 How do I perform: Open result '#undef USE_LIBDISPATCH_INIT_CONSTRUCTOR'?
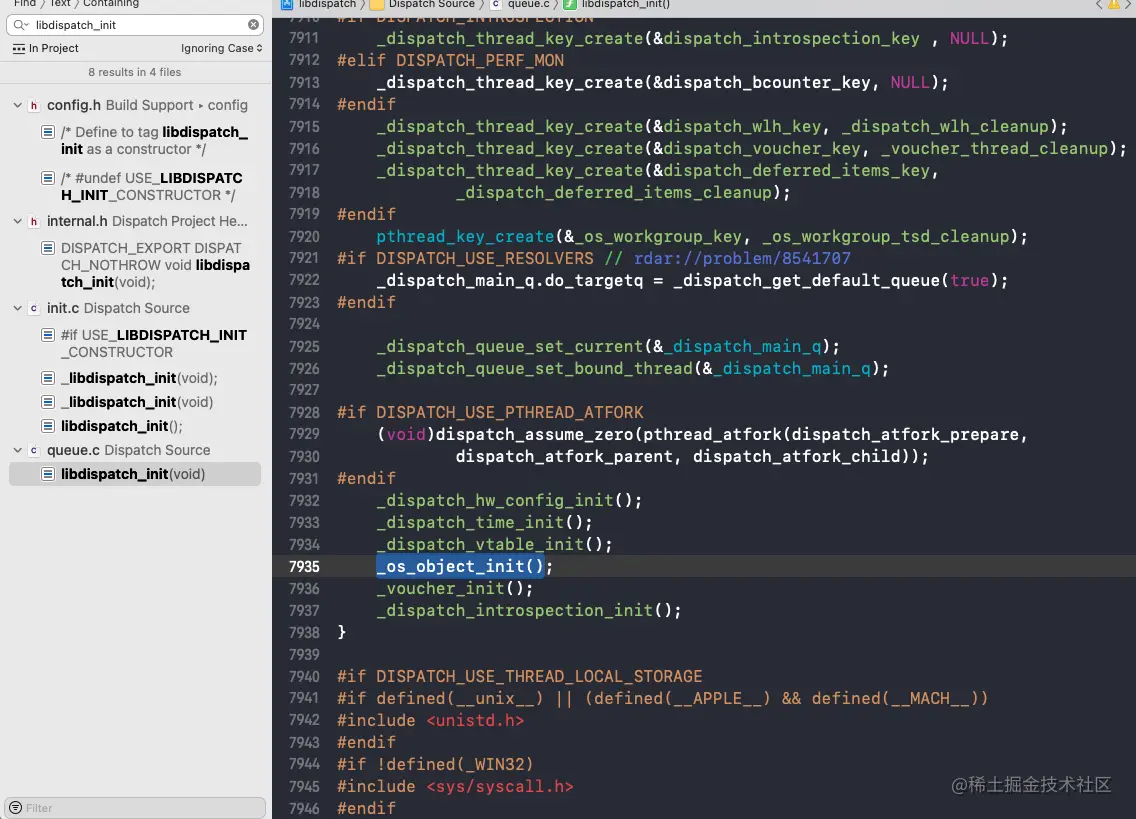pyautogui.click(x=151, y=186)
